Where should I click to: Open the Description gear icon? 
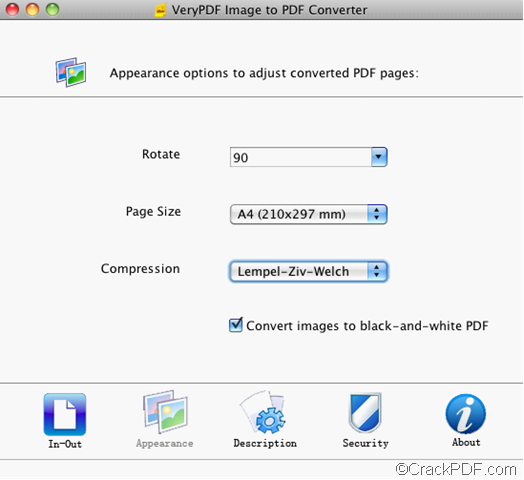coord(264,412)
